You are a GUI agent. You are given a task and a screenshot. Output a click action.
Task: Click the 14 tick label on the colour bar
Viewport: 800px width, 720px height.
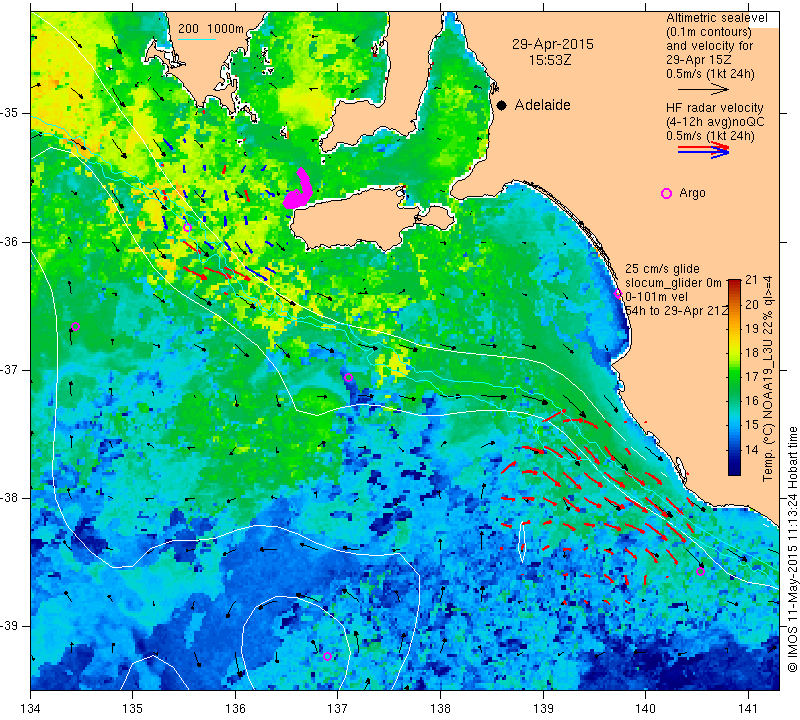751,450
